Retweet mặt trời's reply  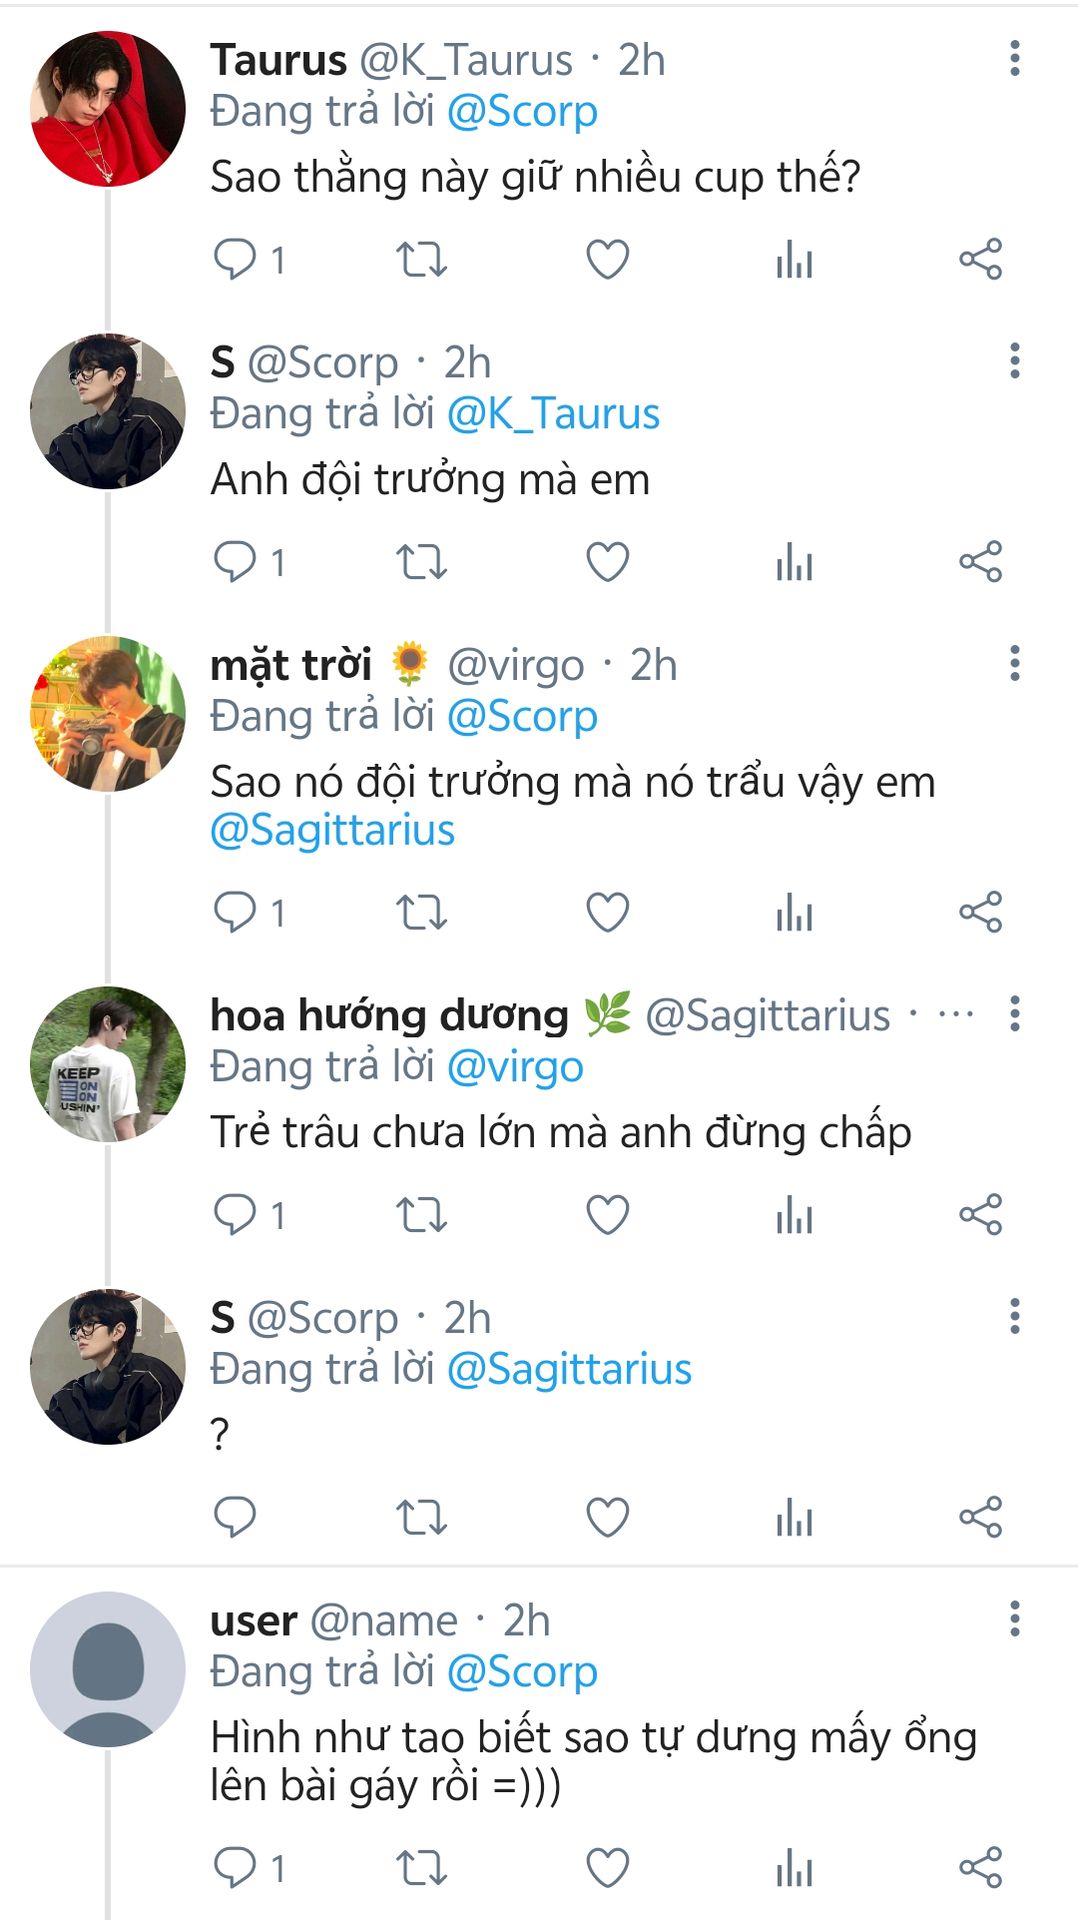click(421, 913)
